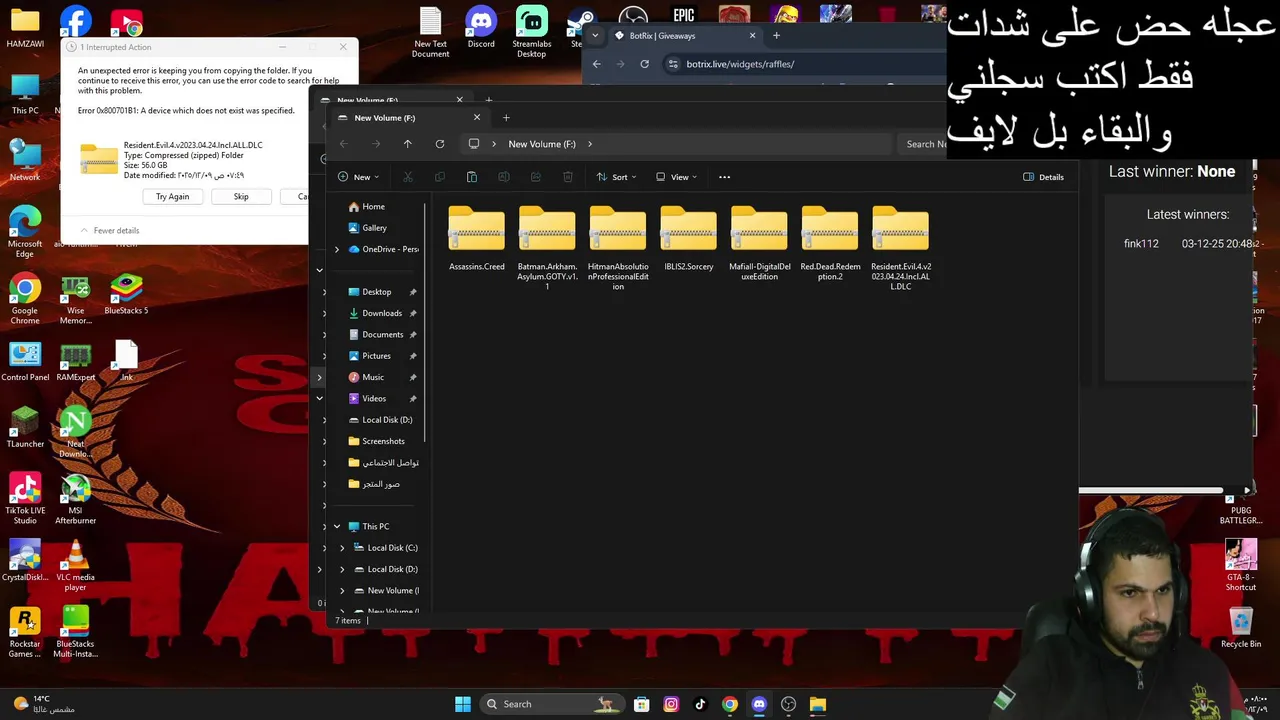Expand Local Disk (D:) under This PC

click(x=342, y=569)
